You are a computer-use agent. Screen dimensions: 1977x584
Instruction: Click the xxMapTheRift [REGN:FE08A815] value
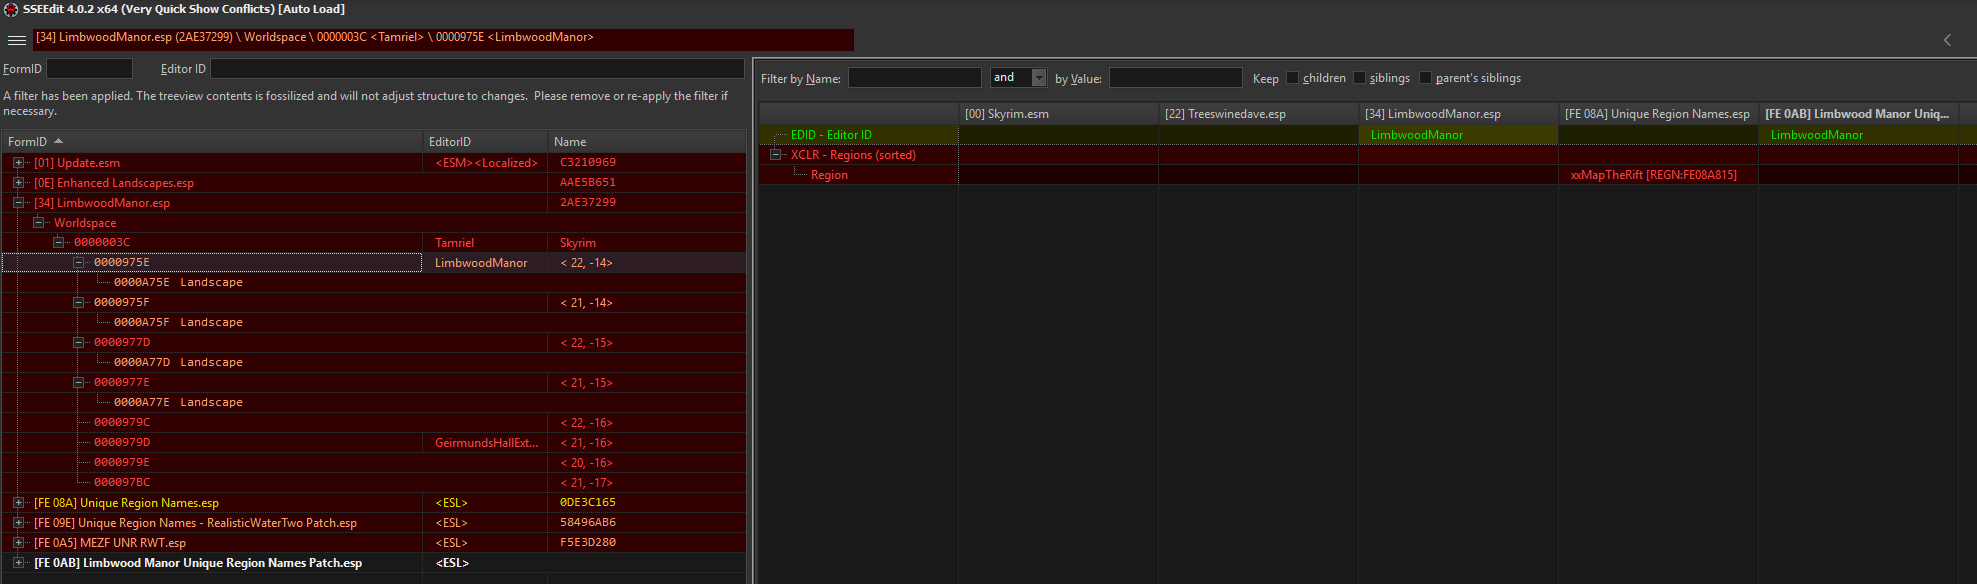pyautogui.click(x=1653, y=175)
